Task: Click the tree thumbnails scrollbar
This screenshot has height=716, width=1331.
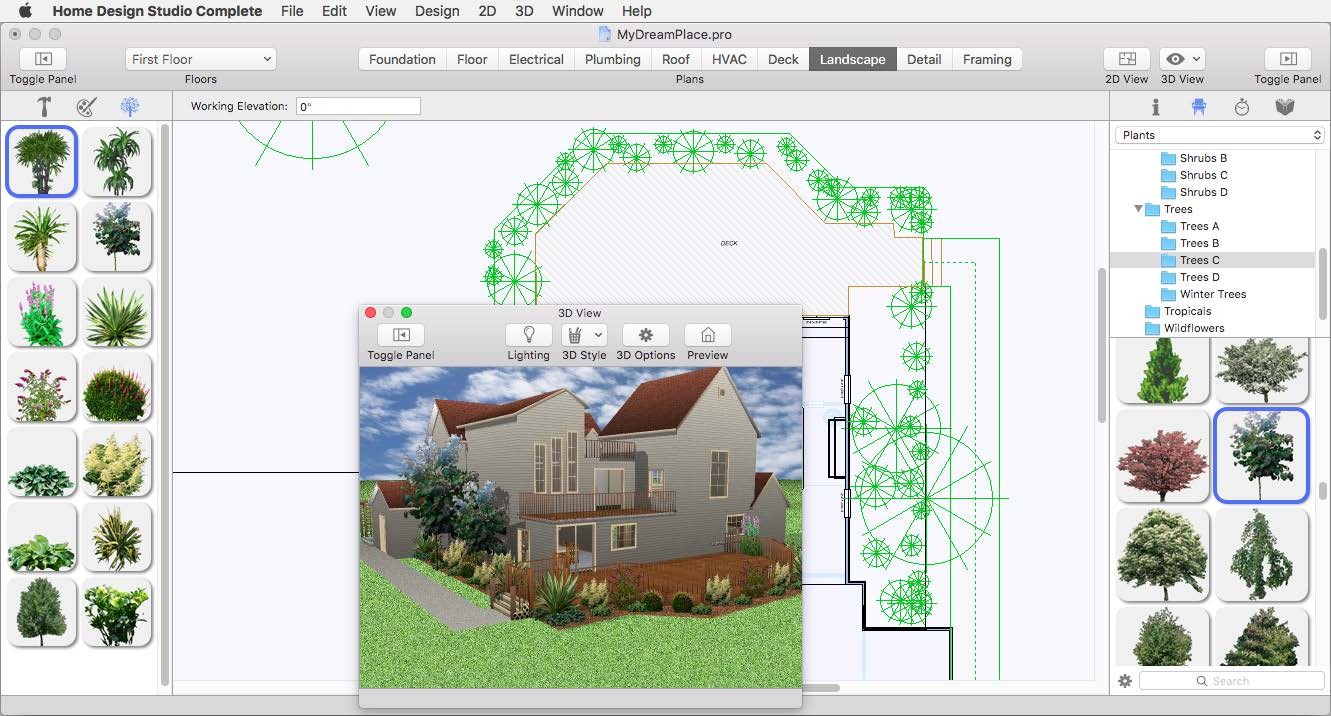Action: click(x=1323, y=493)
